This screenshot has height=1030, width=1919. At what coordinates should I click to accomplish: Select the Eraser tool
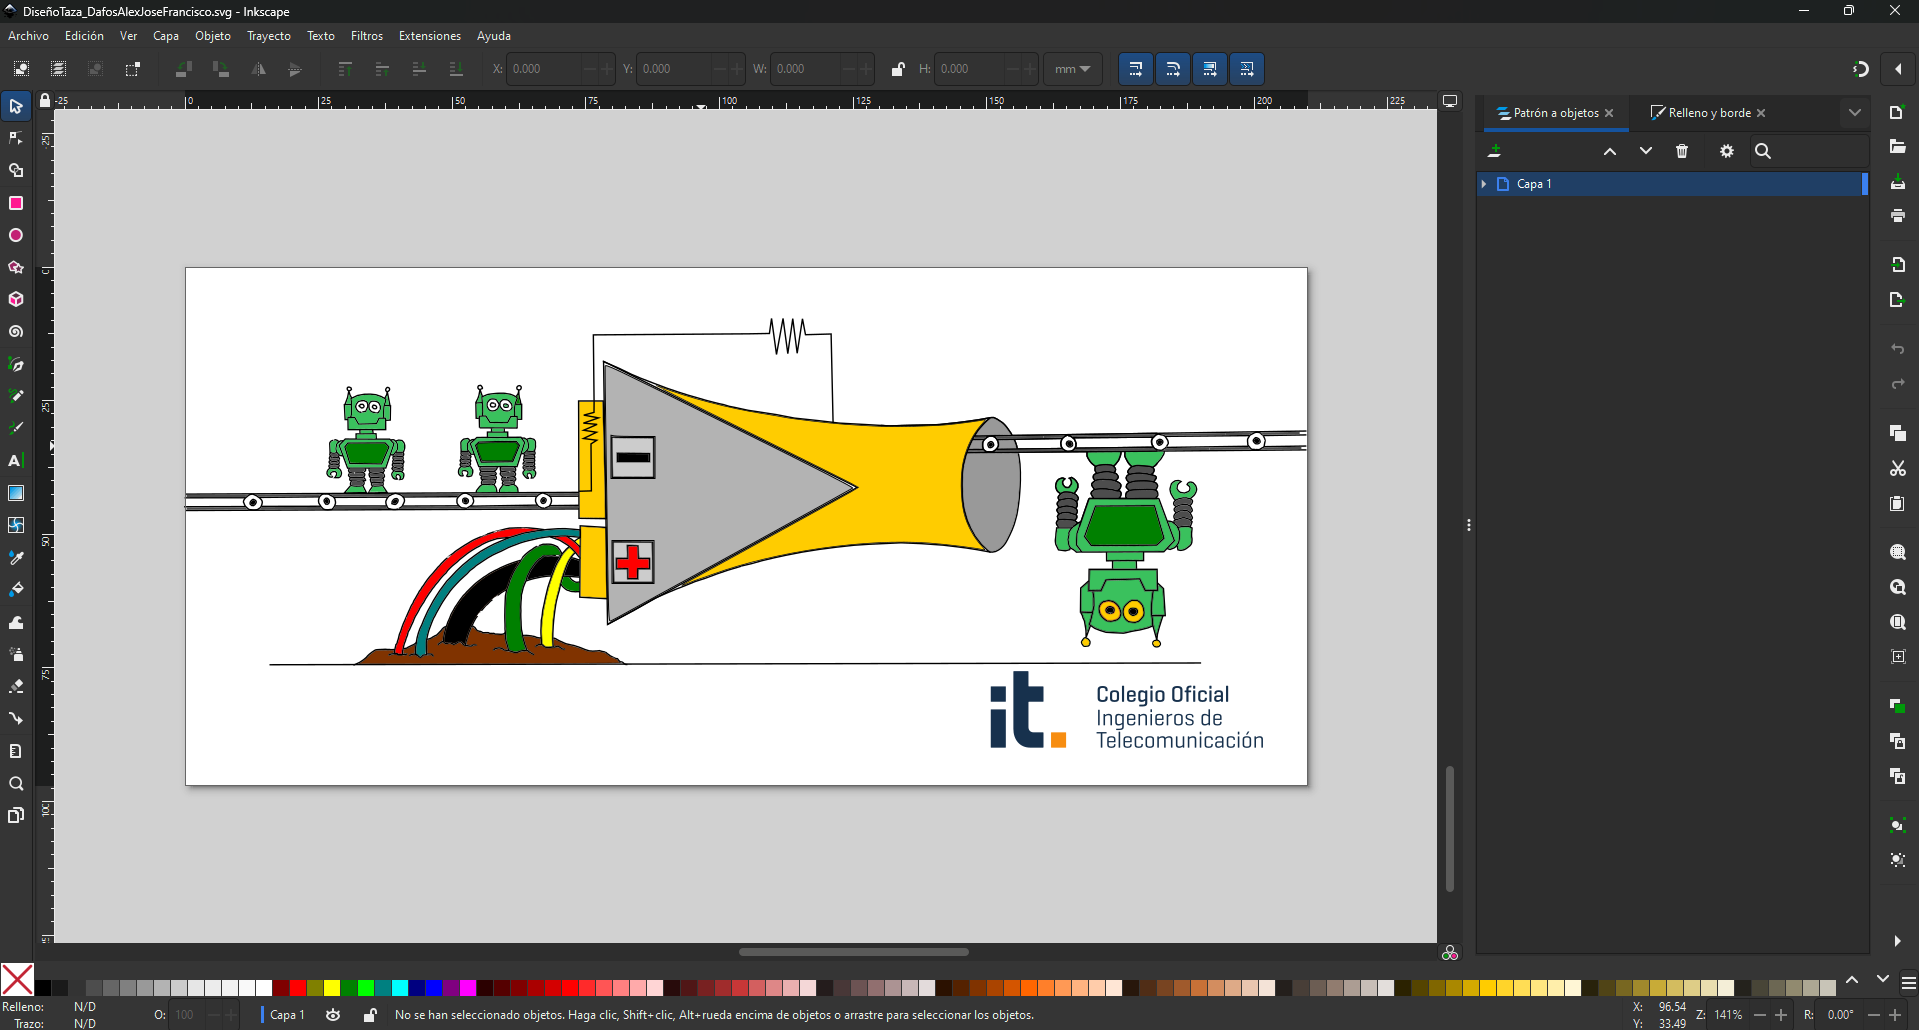(x=16, y=686)
